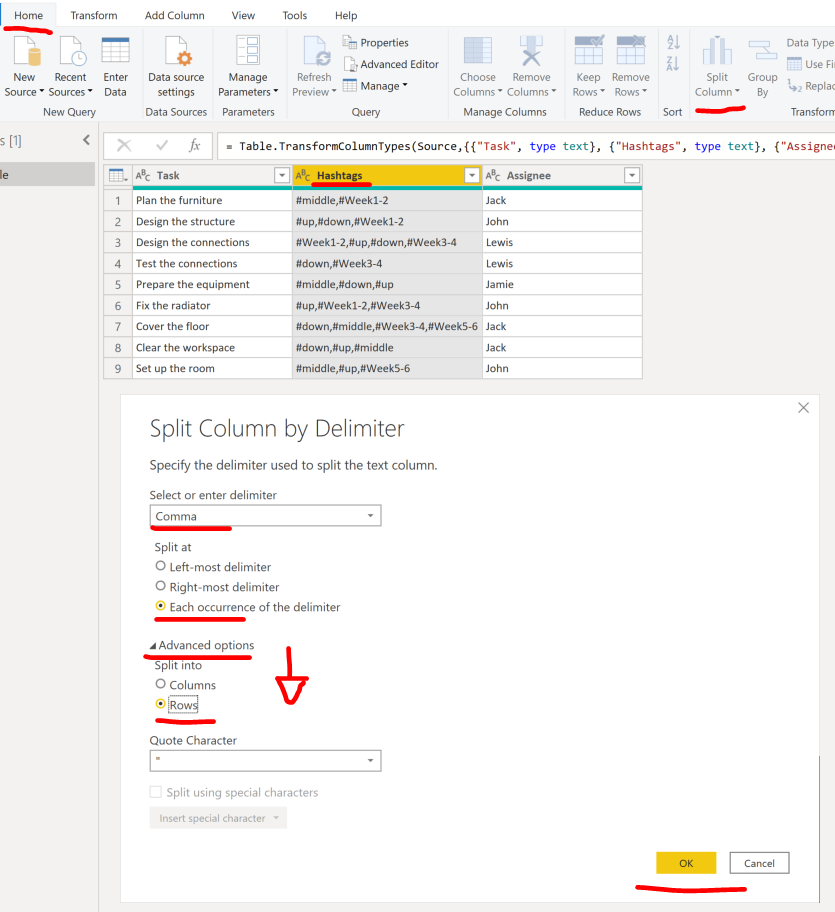Switch to the View tab

(243, 15)
